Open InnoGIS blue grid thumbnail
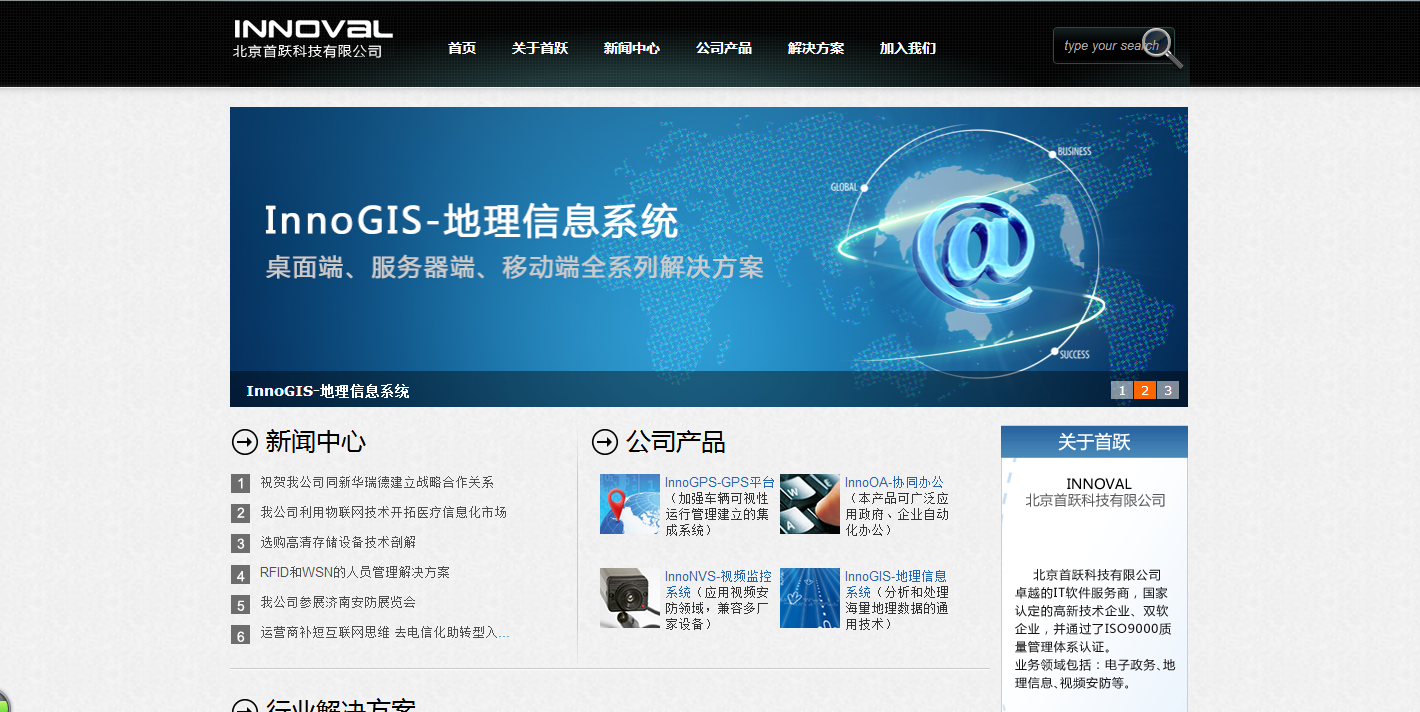Screen dimensions: 1420x712 (x=810, y=598)
